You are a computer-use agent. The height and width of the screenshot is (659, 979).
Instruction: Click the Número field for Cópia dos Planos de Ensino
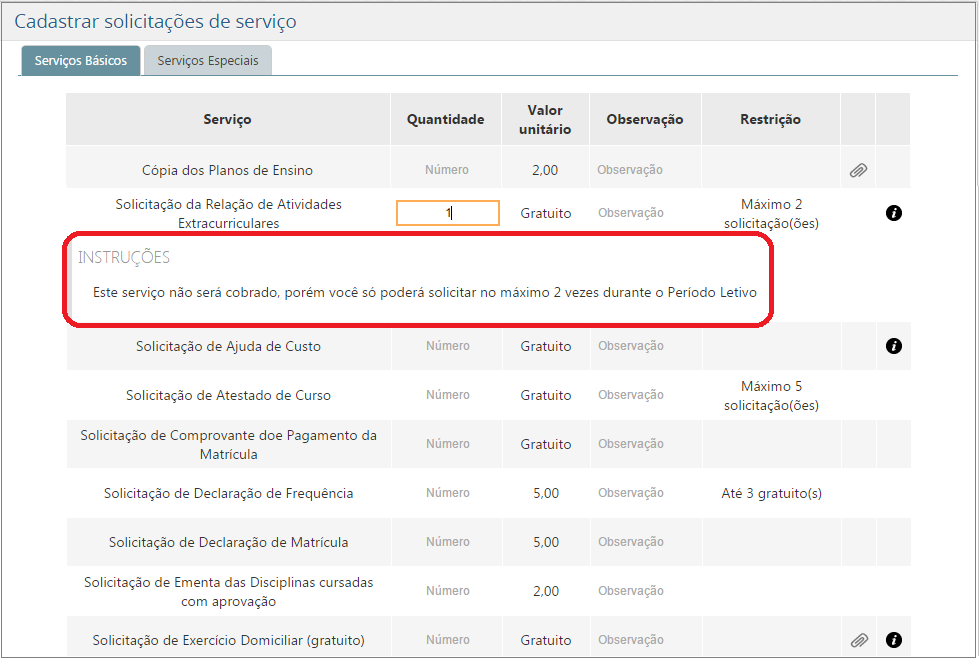click(446, 170)
